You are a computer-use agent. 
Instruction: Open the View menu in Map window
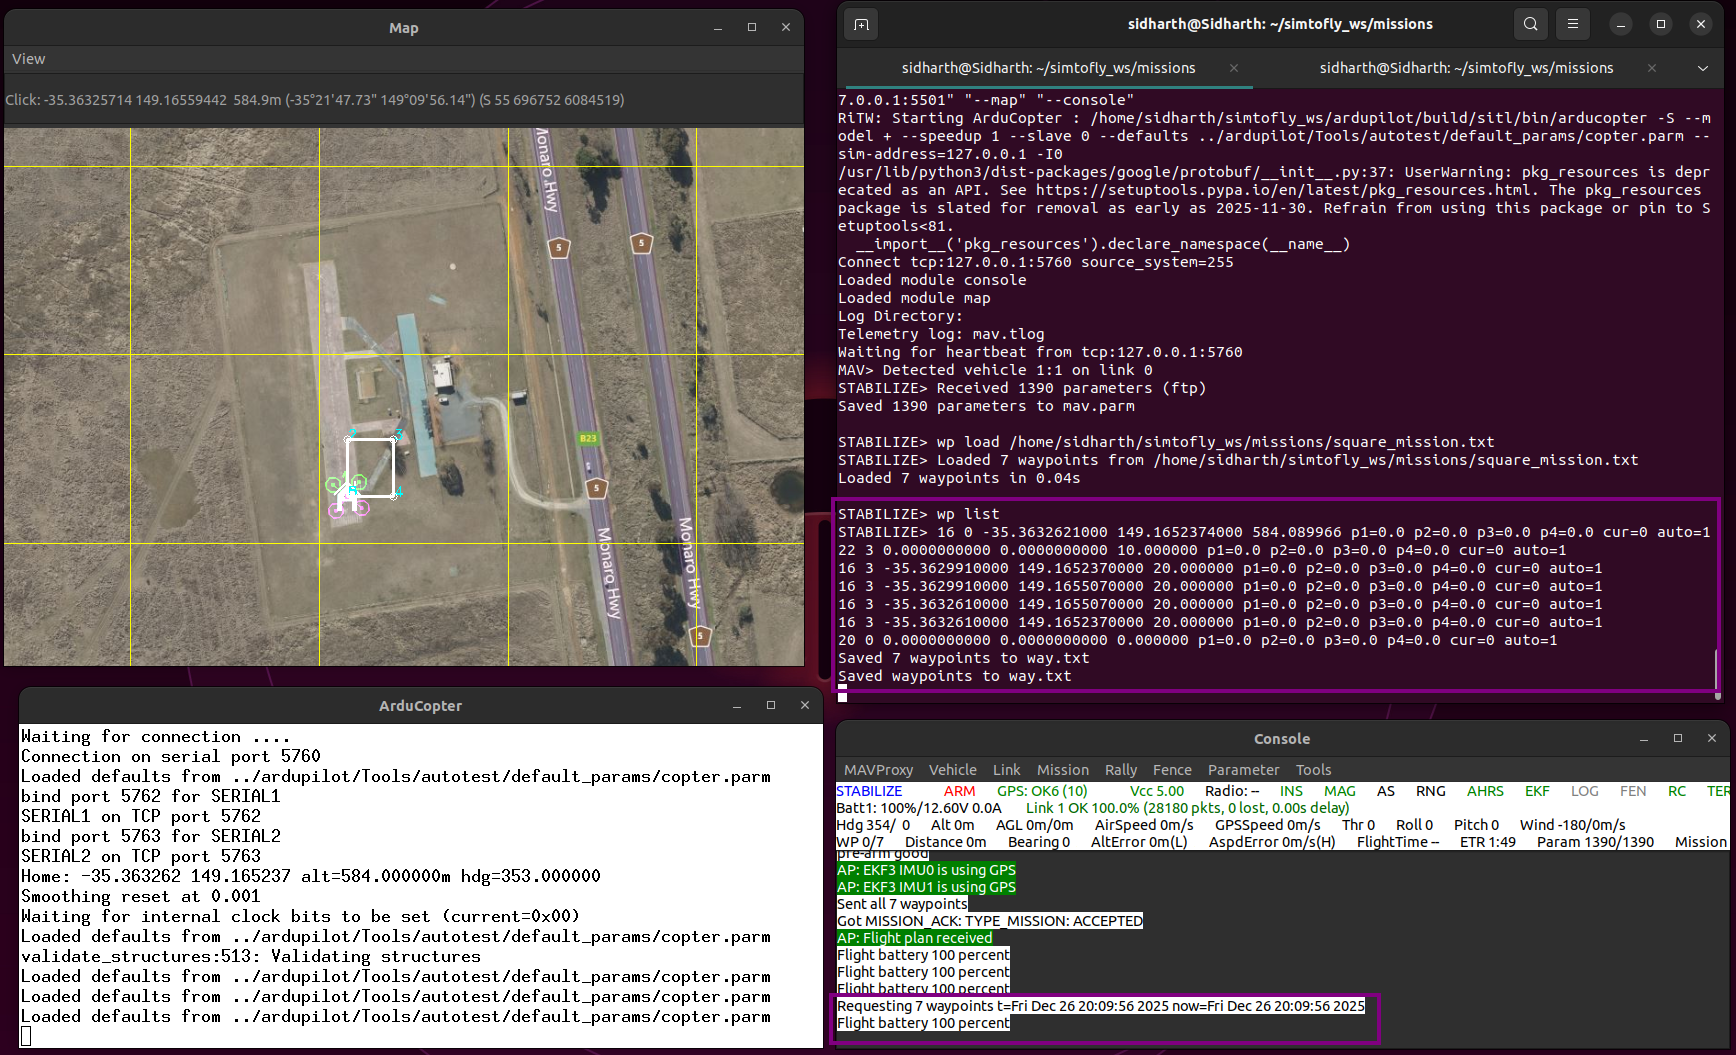tap(29, 59)
